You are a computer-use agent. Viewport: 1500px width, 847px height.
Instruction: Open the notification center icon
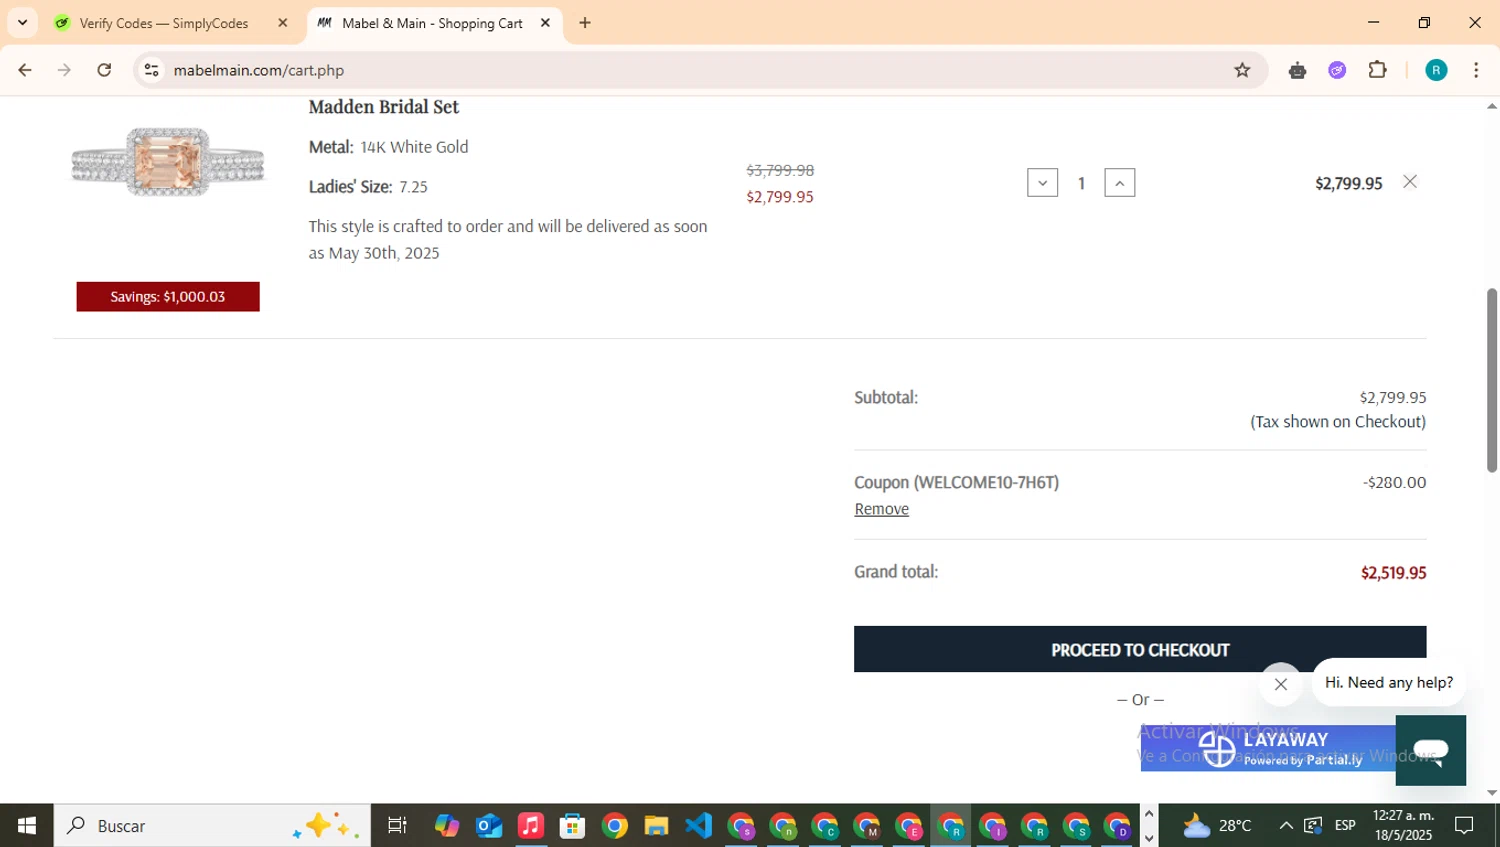1464,825
